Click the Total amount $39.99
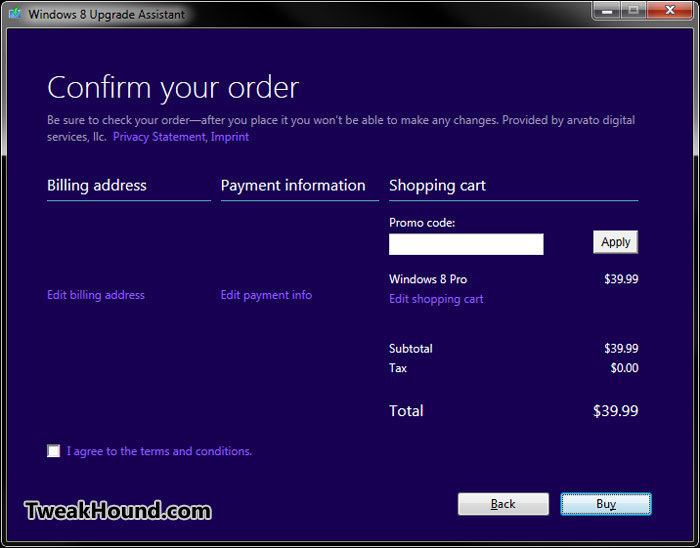Screen dimensions: 700x548 tap(616, 411)
